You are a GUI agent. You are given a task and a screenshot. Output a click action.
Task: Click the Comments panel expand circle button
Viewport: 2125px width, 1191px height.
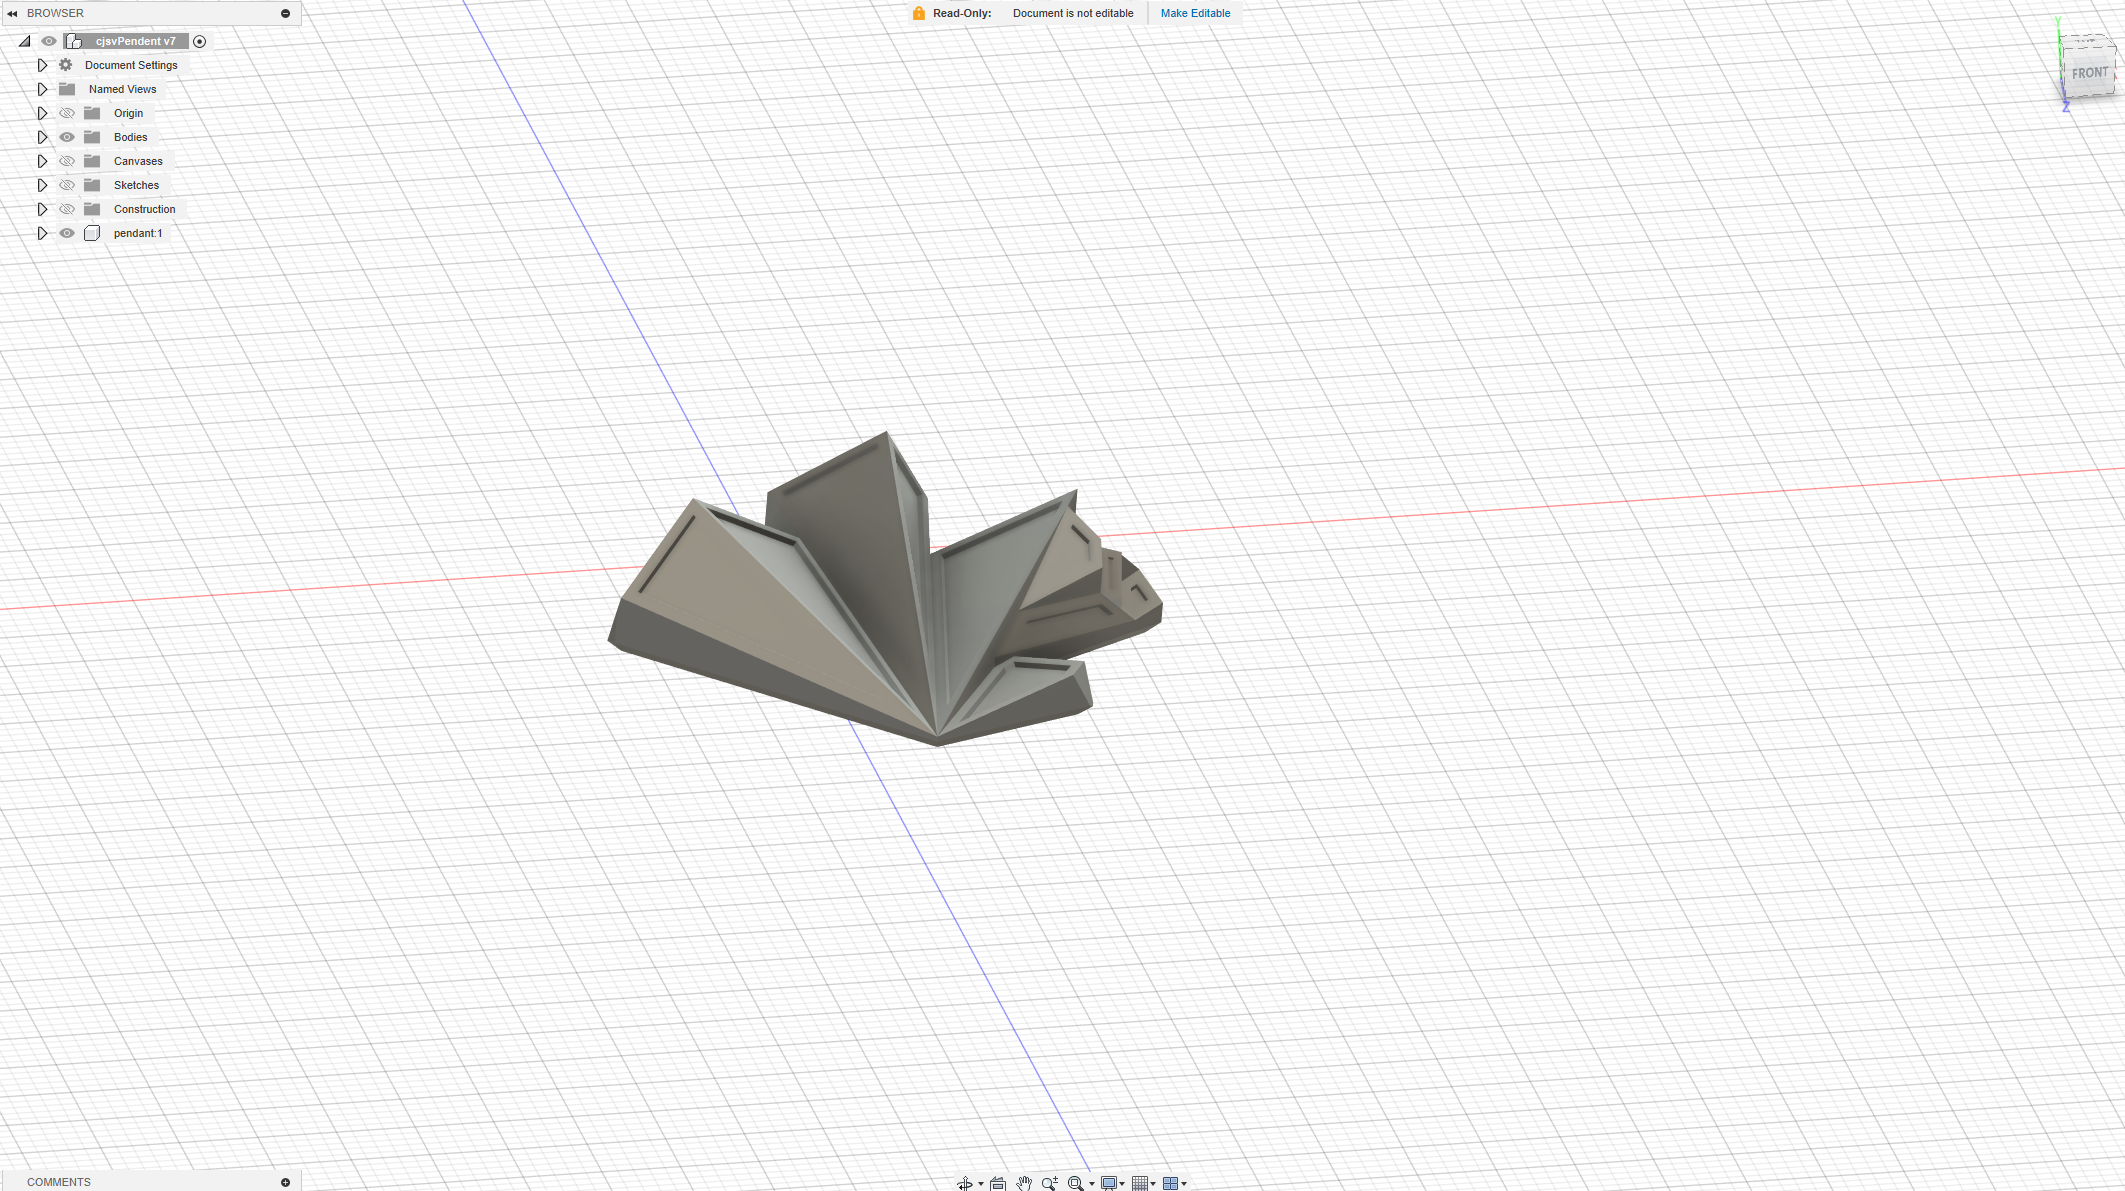coord(285,1182)
